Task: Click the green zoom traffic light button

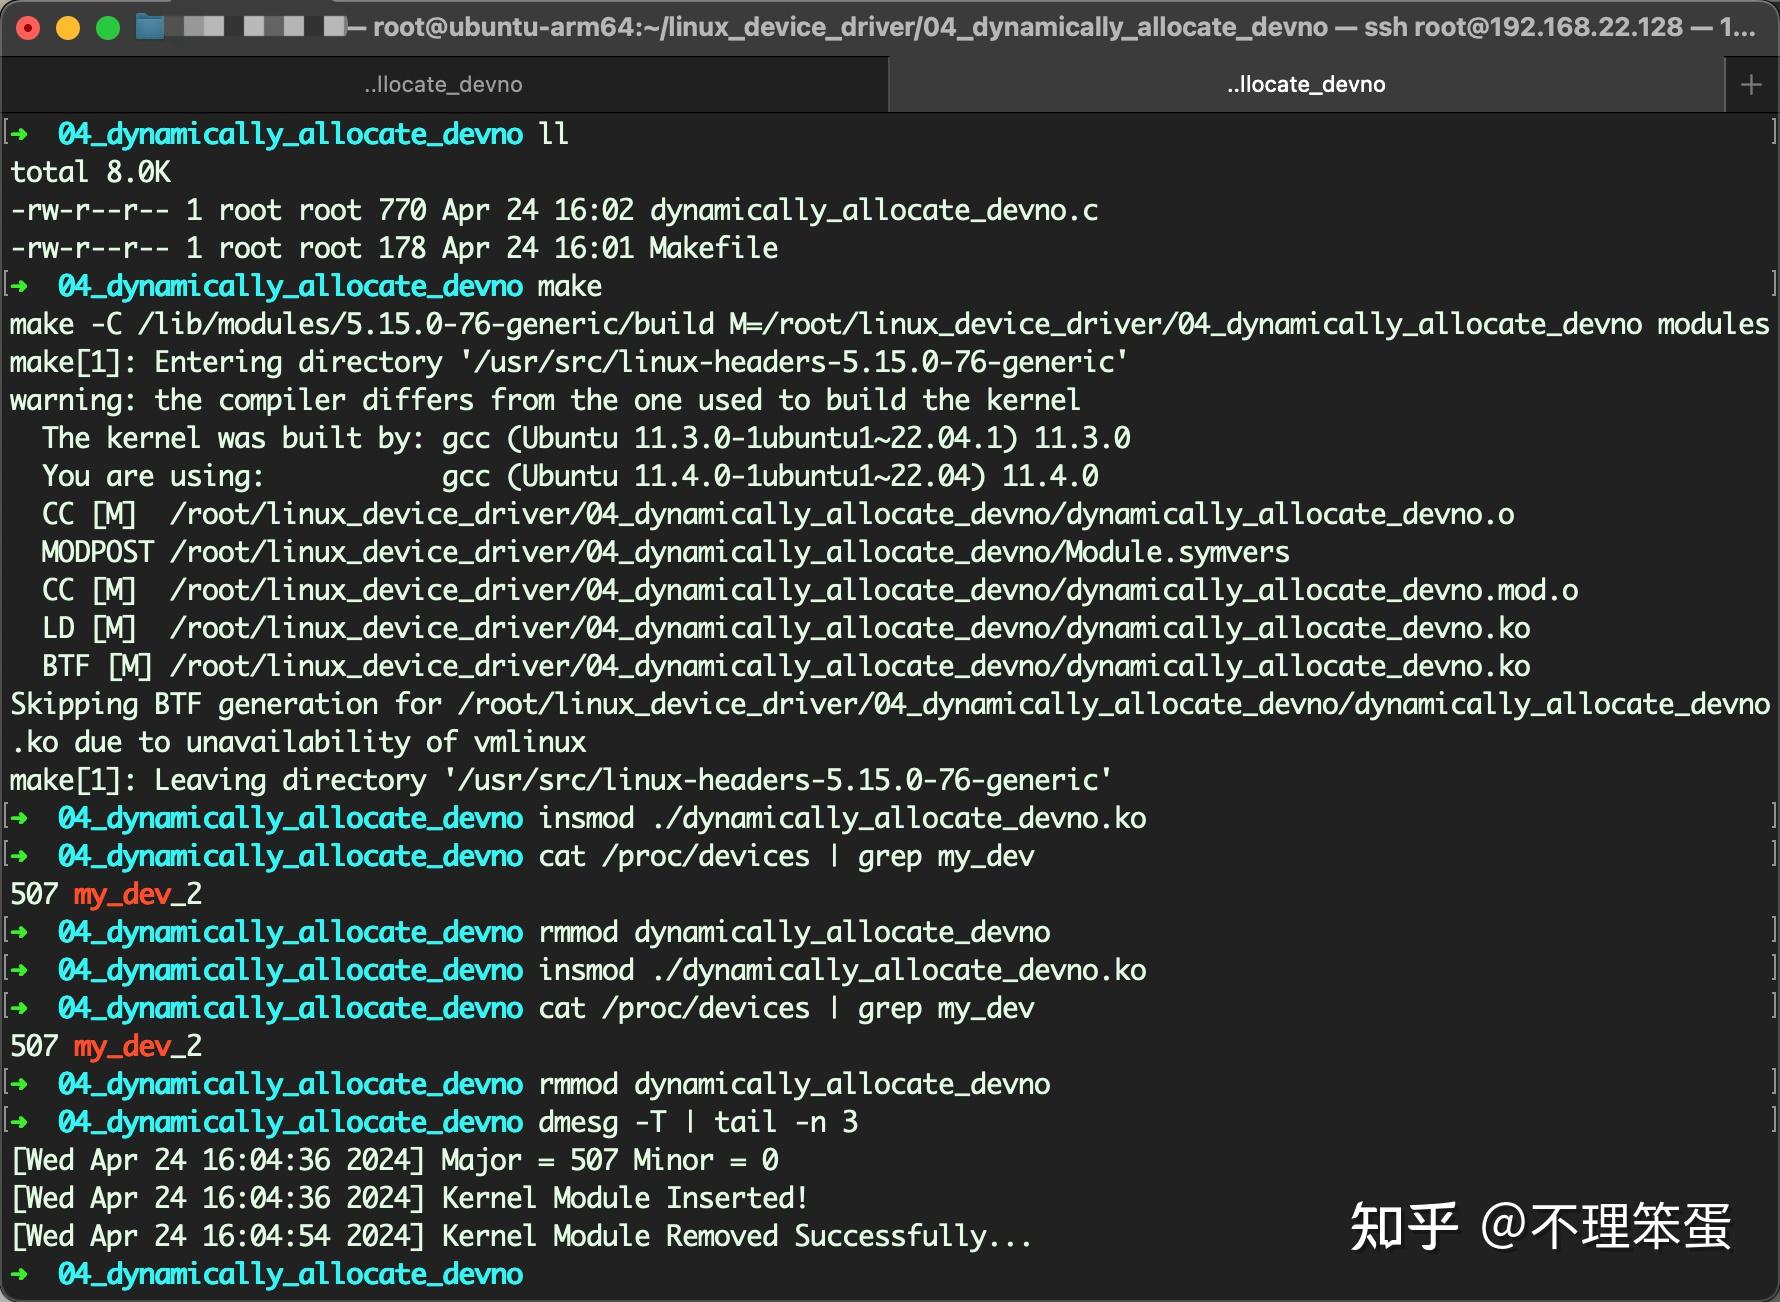Action: click(105, 28)
